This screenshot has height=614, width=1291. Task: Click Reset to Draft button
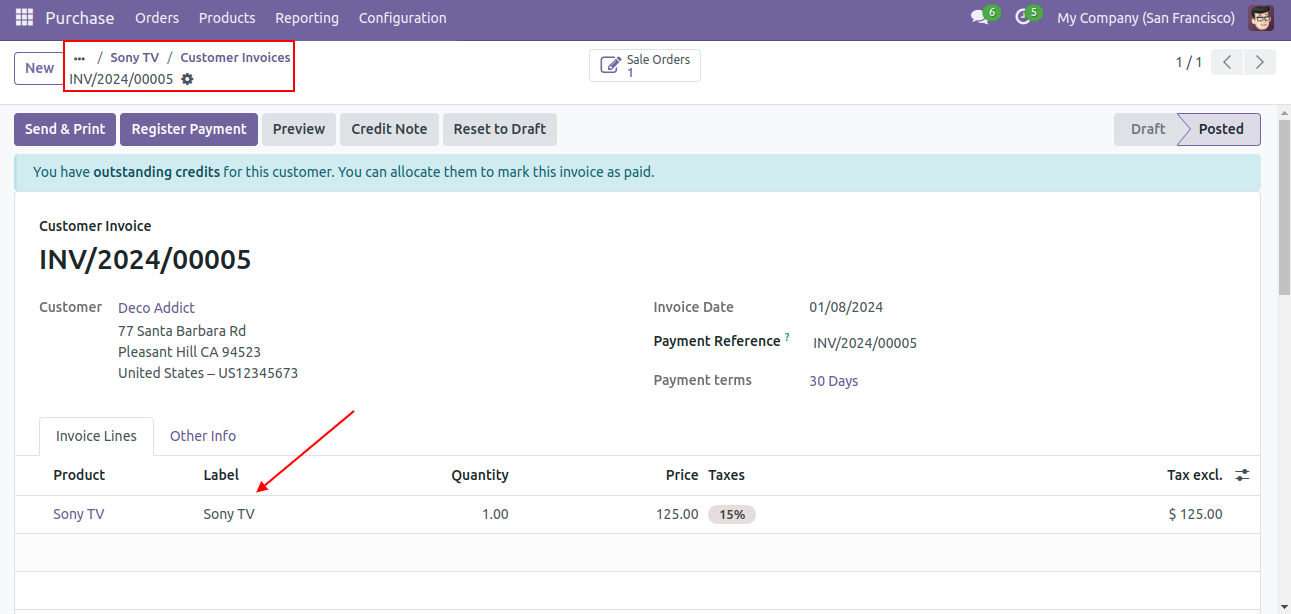click(x=500, y=129)
